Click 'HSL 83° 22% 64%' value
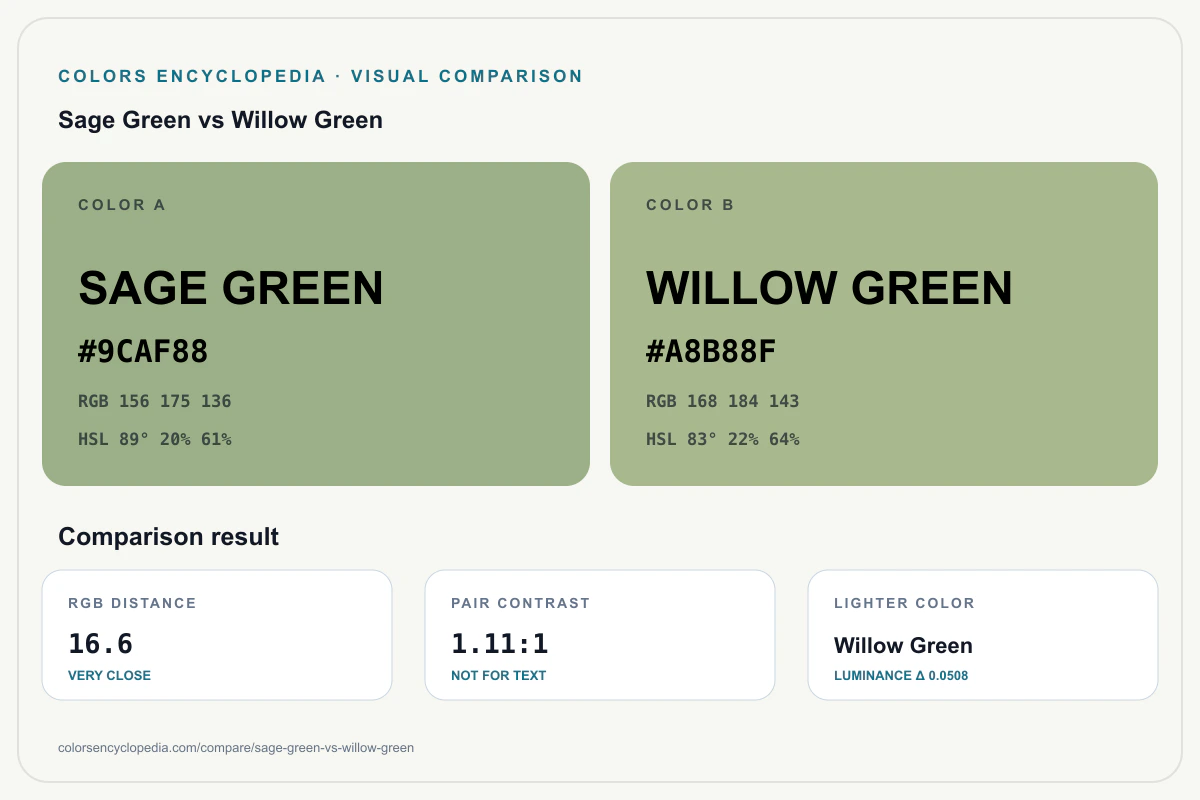 [723, 439]
